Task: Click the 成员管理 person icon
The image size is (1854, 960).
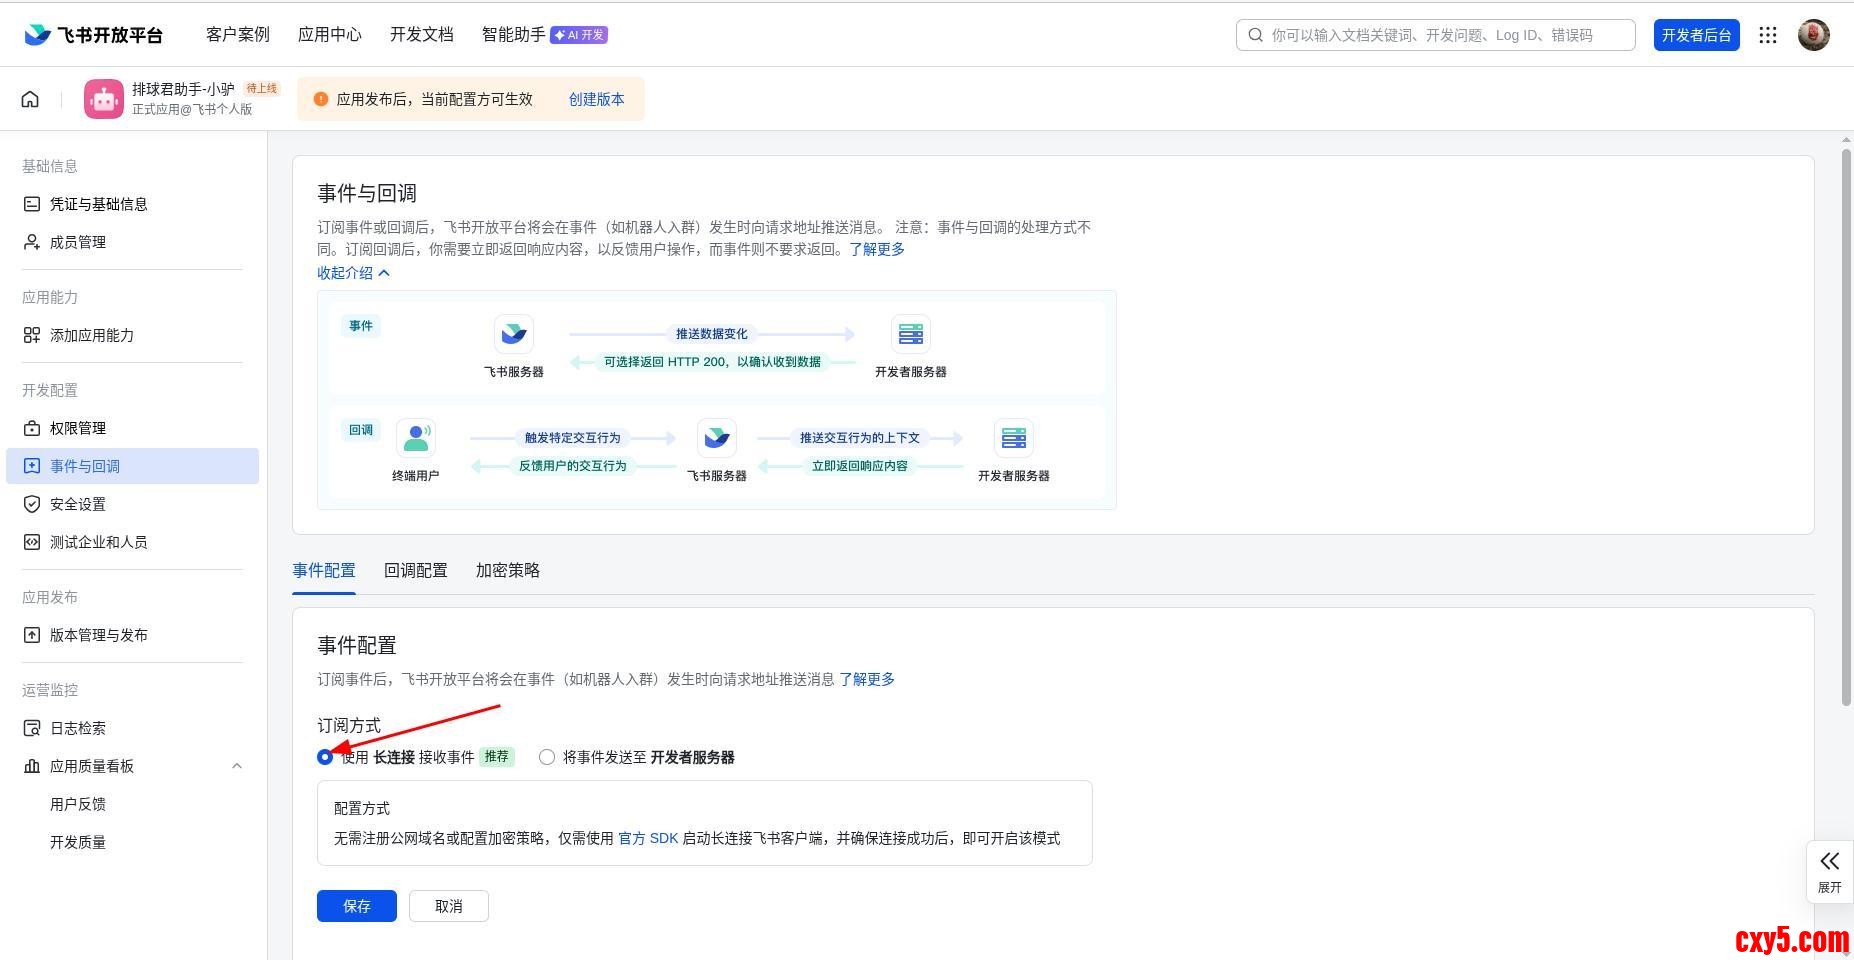Action: pyautogui.click(x=32, y=242)
